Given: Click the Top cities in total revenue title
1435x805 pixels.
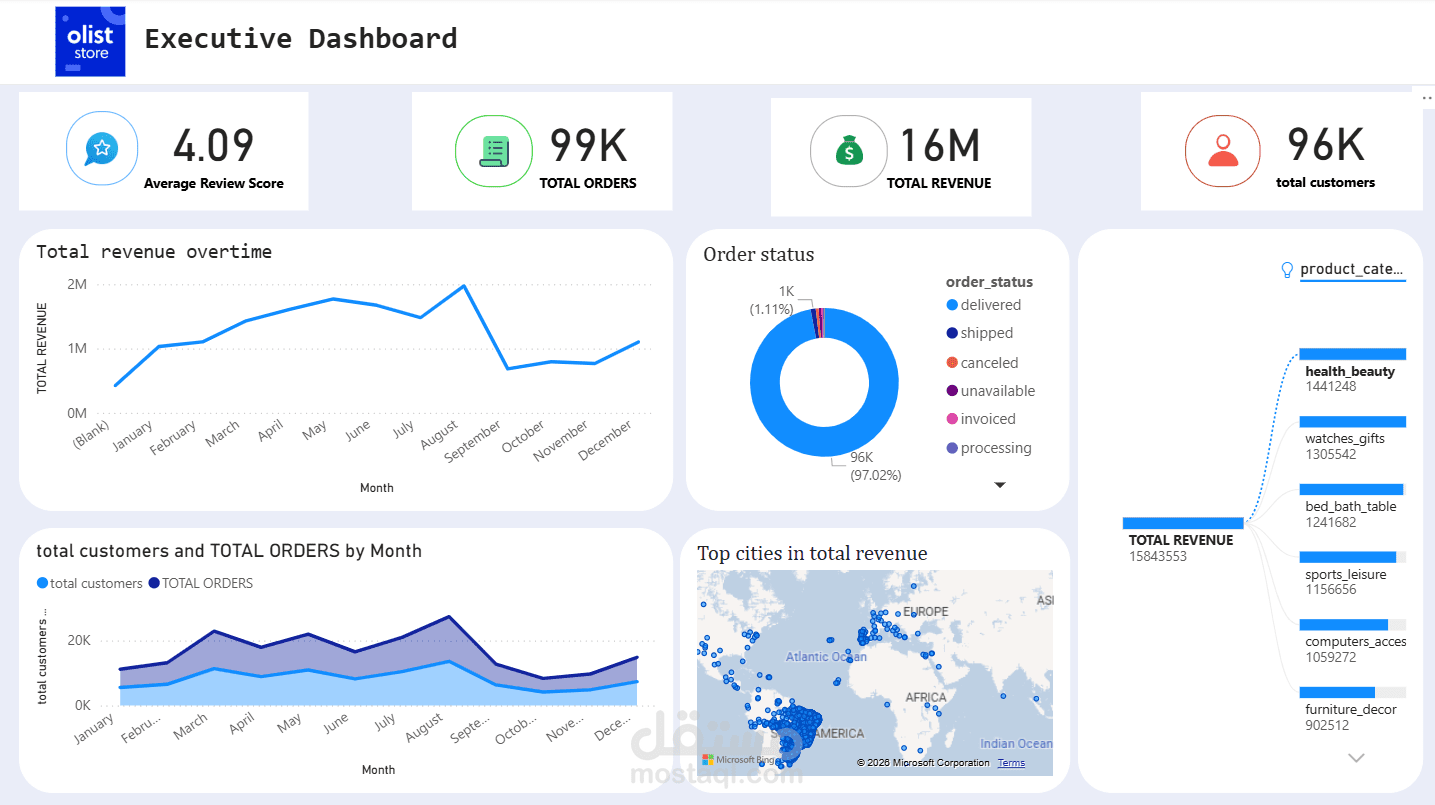Looking at the screenshot, I should coord(812,553).
